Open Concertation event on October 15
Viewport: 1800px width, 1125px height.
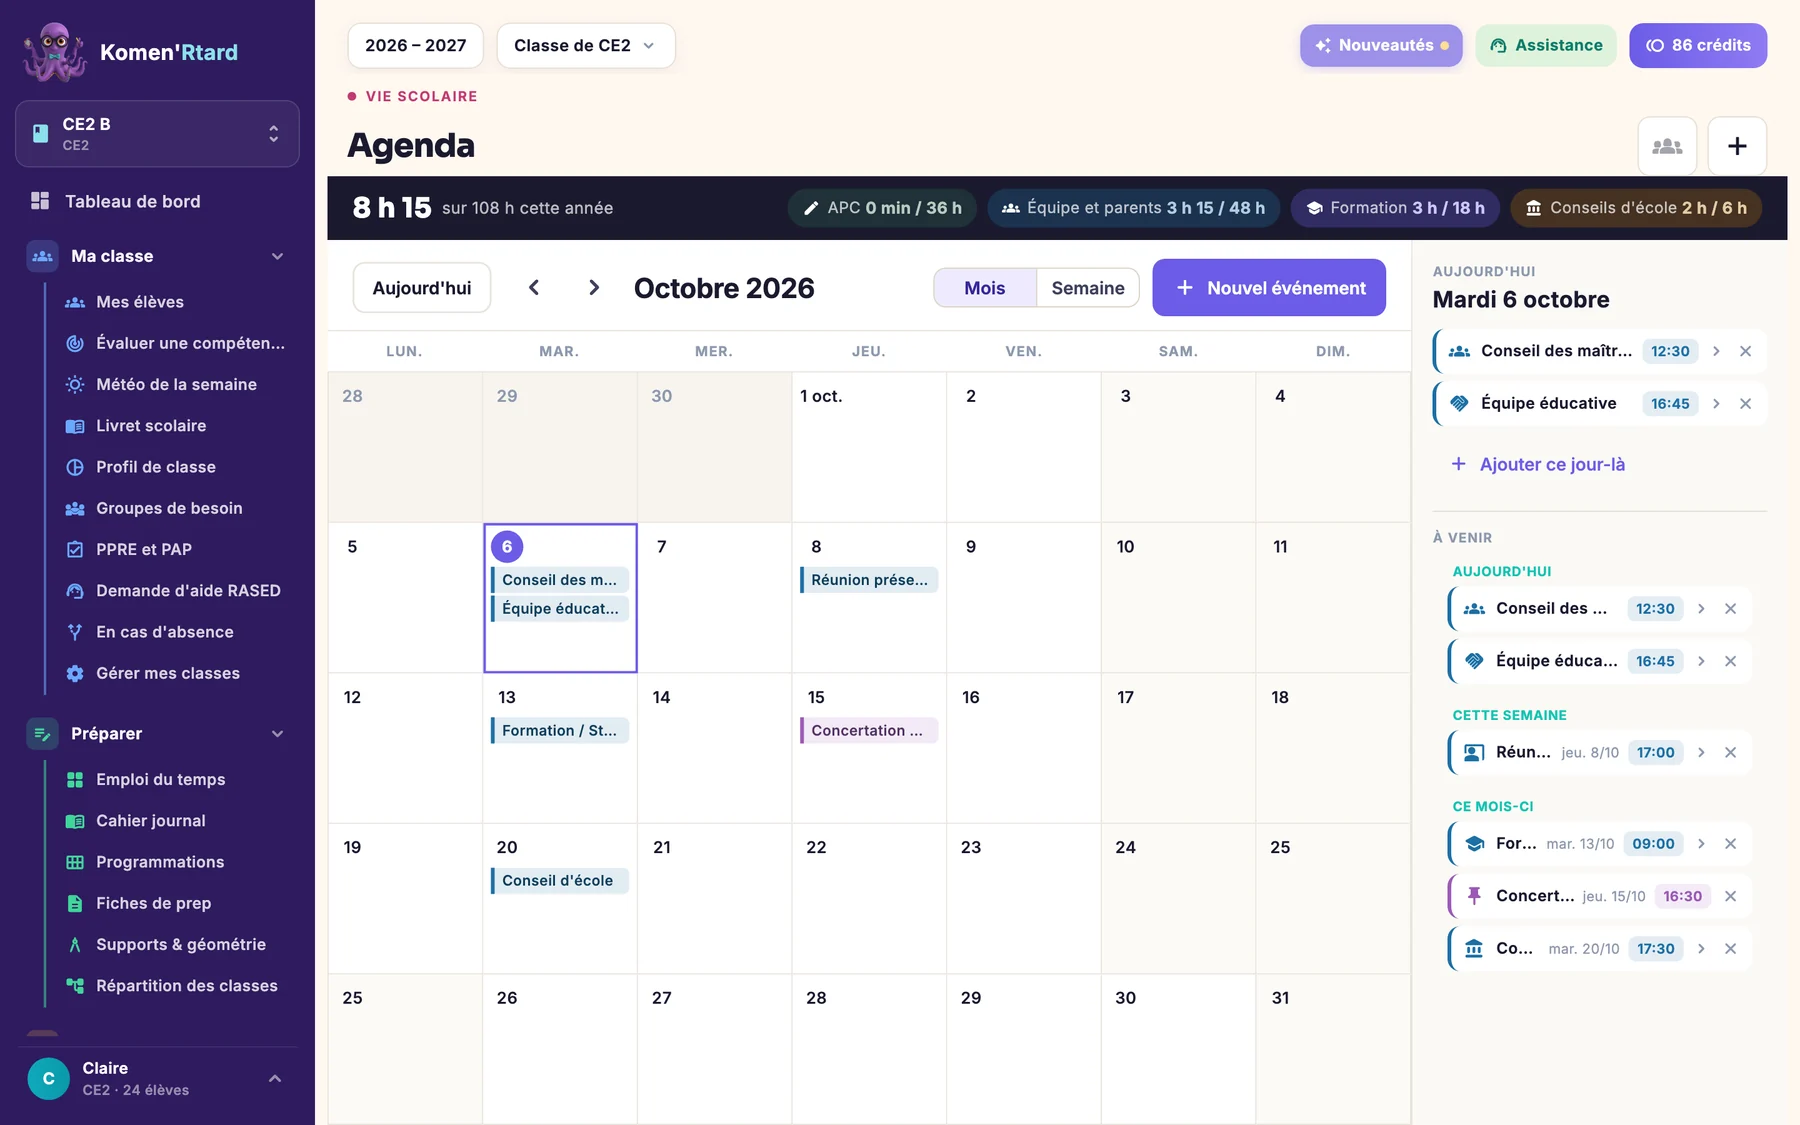[869, 731]
